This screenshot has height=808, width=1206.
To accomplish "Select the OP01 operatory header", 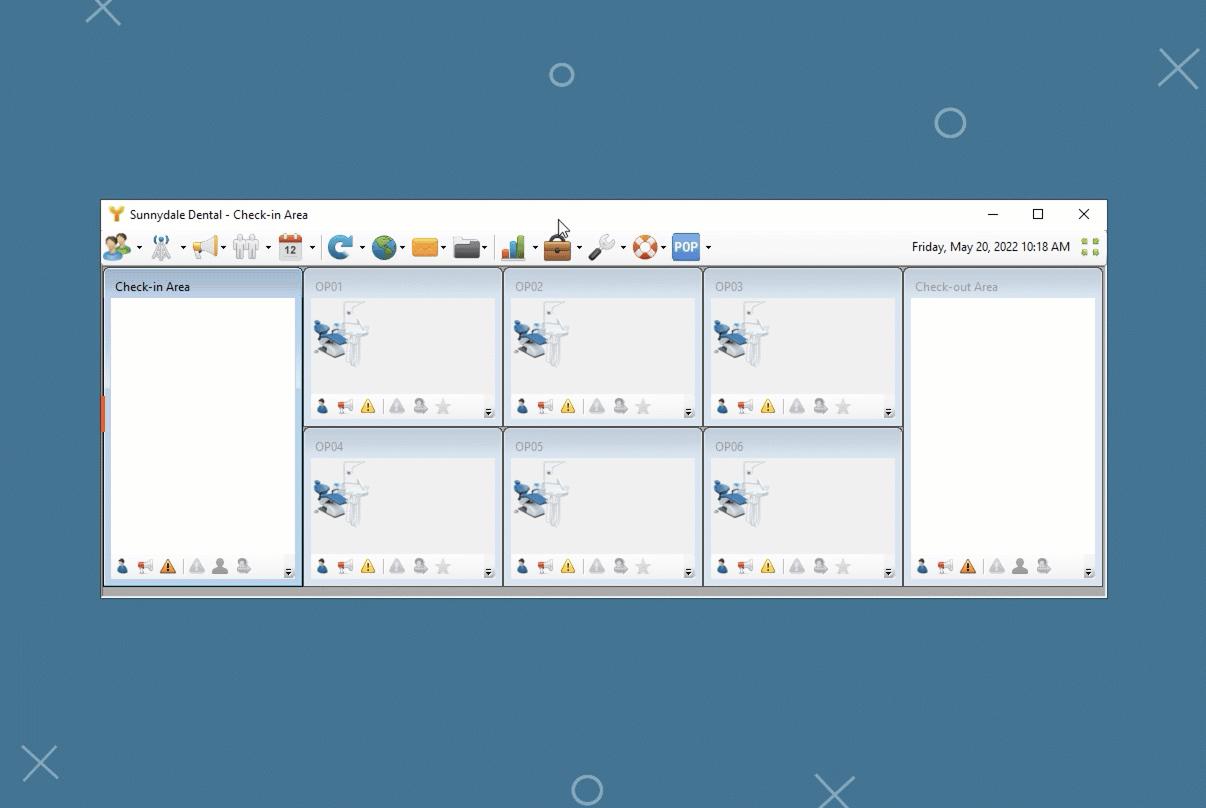I will point(403,286).
